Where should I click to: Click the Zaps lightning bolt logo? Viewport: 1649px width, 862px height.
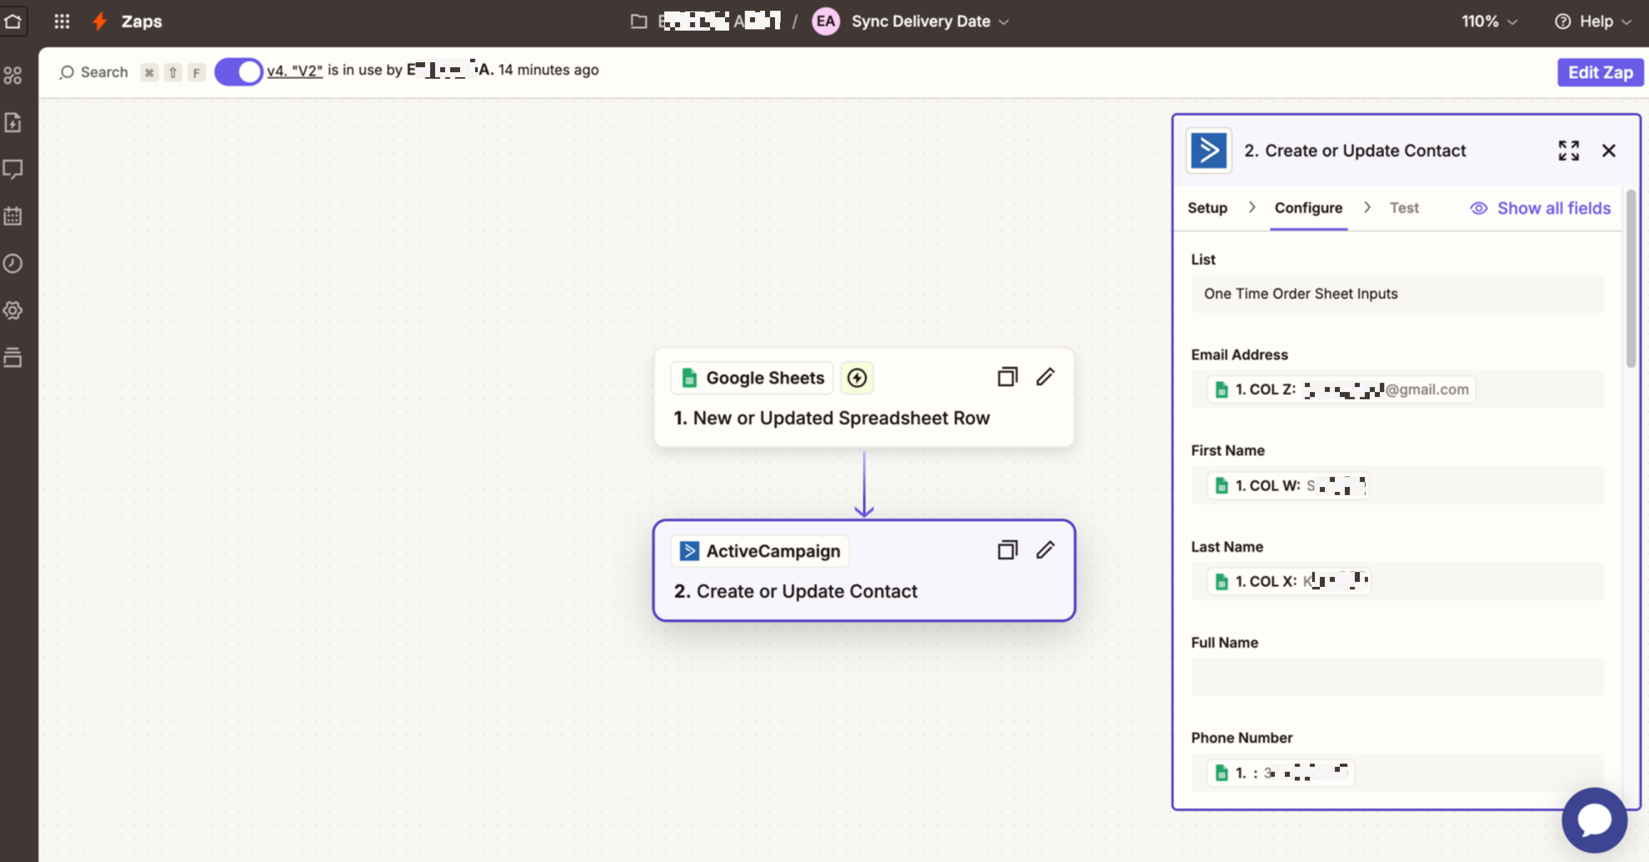(x=99, y=21)
